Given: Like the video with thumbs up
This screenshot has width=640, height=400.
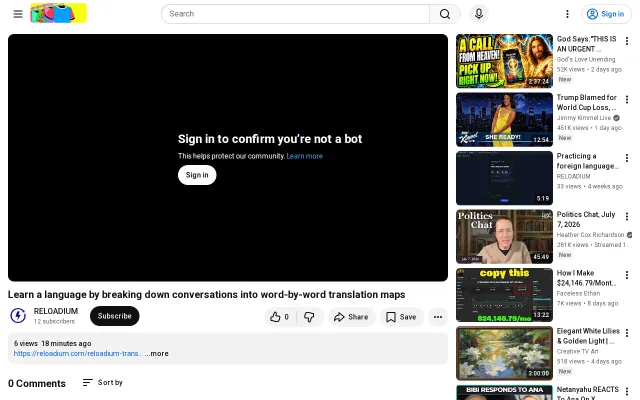Looking at the screenshot, I should (280, 317).
